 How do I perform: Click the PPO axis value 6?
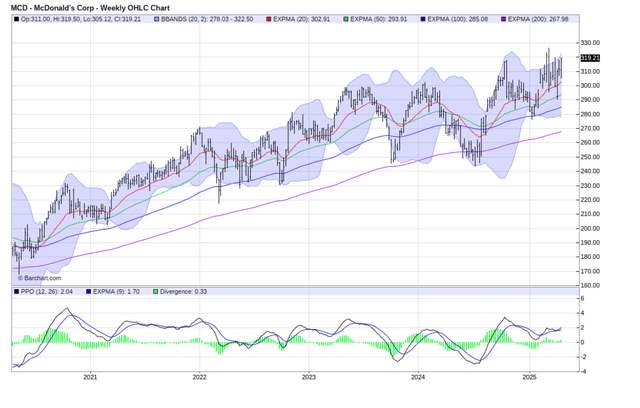coord(582,299)
